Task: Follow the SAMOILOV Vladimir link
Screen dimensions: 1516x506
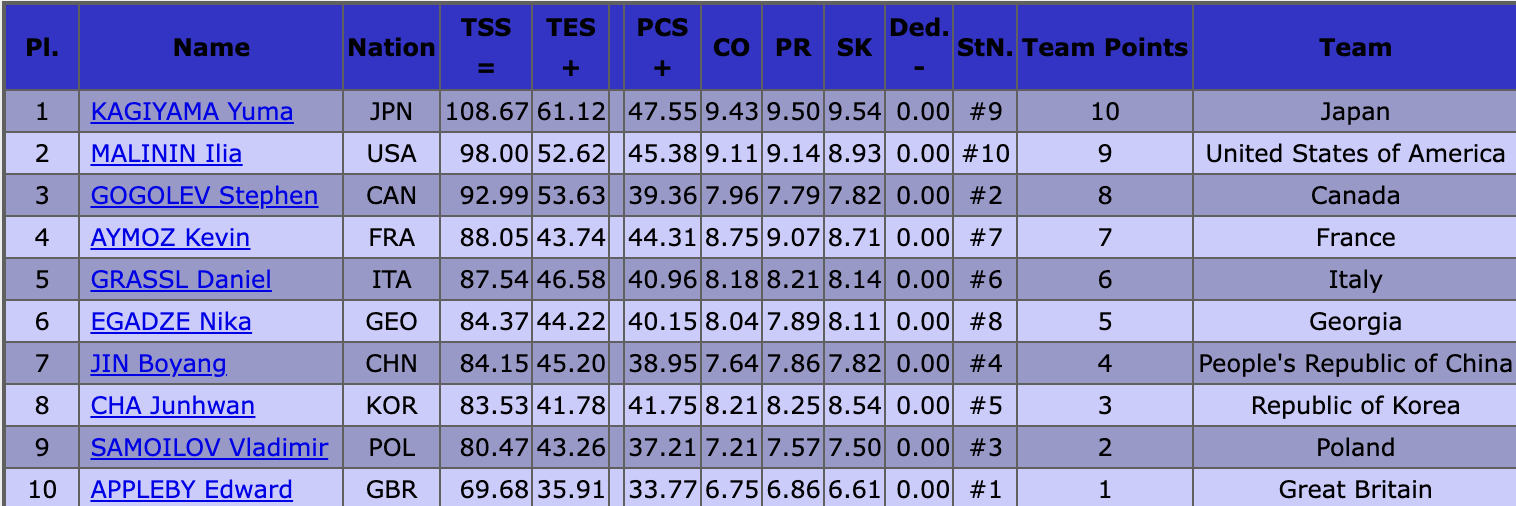Action: (x=209, y=447)
